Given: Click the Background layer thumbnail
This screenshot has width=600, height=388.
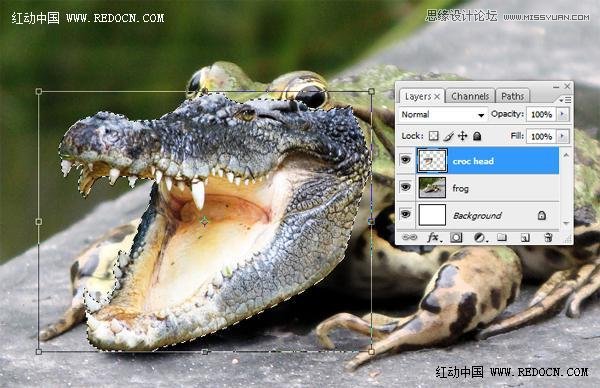Looking at the screenshot, I should (x=432, y=215).
